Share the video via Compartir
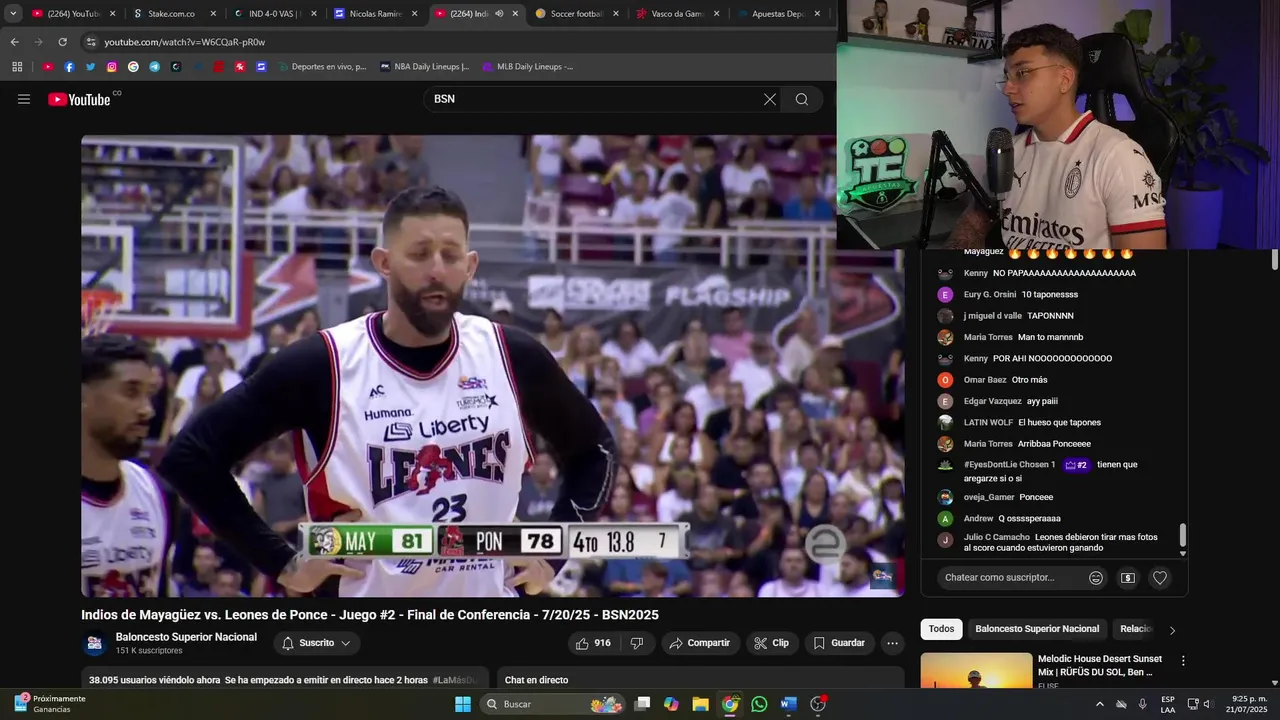1280x720 pixels. (x=699, y=643)
